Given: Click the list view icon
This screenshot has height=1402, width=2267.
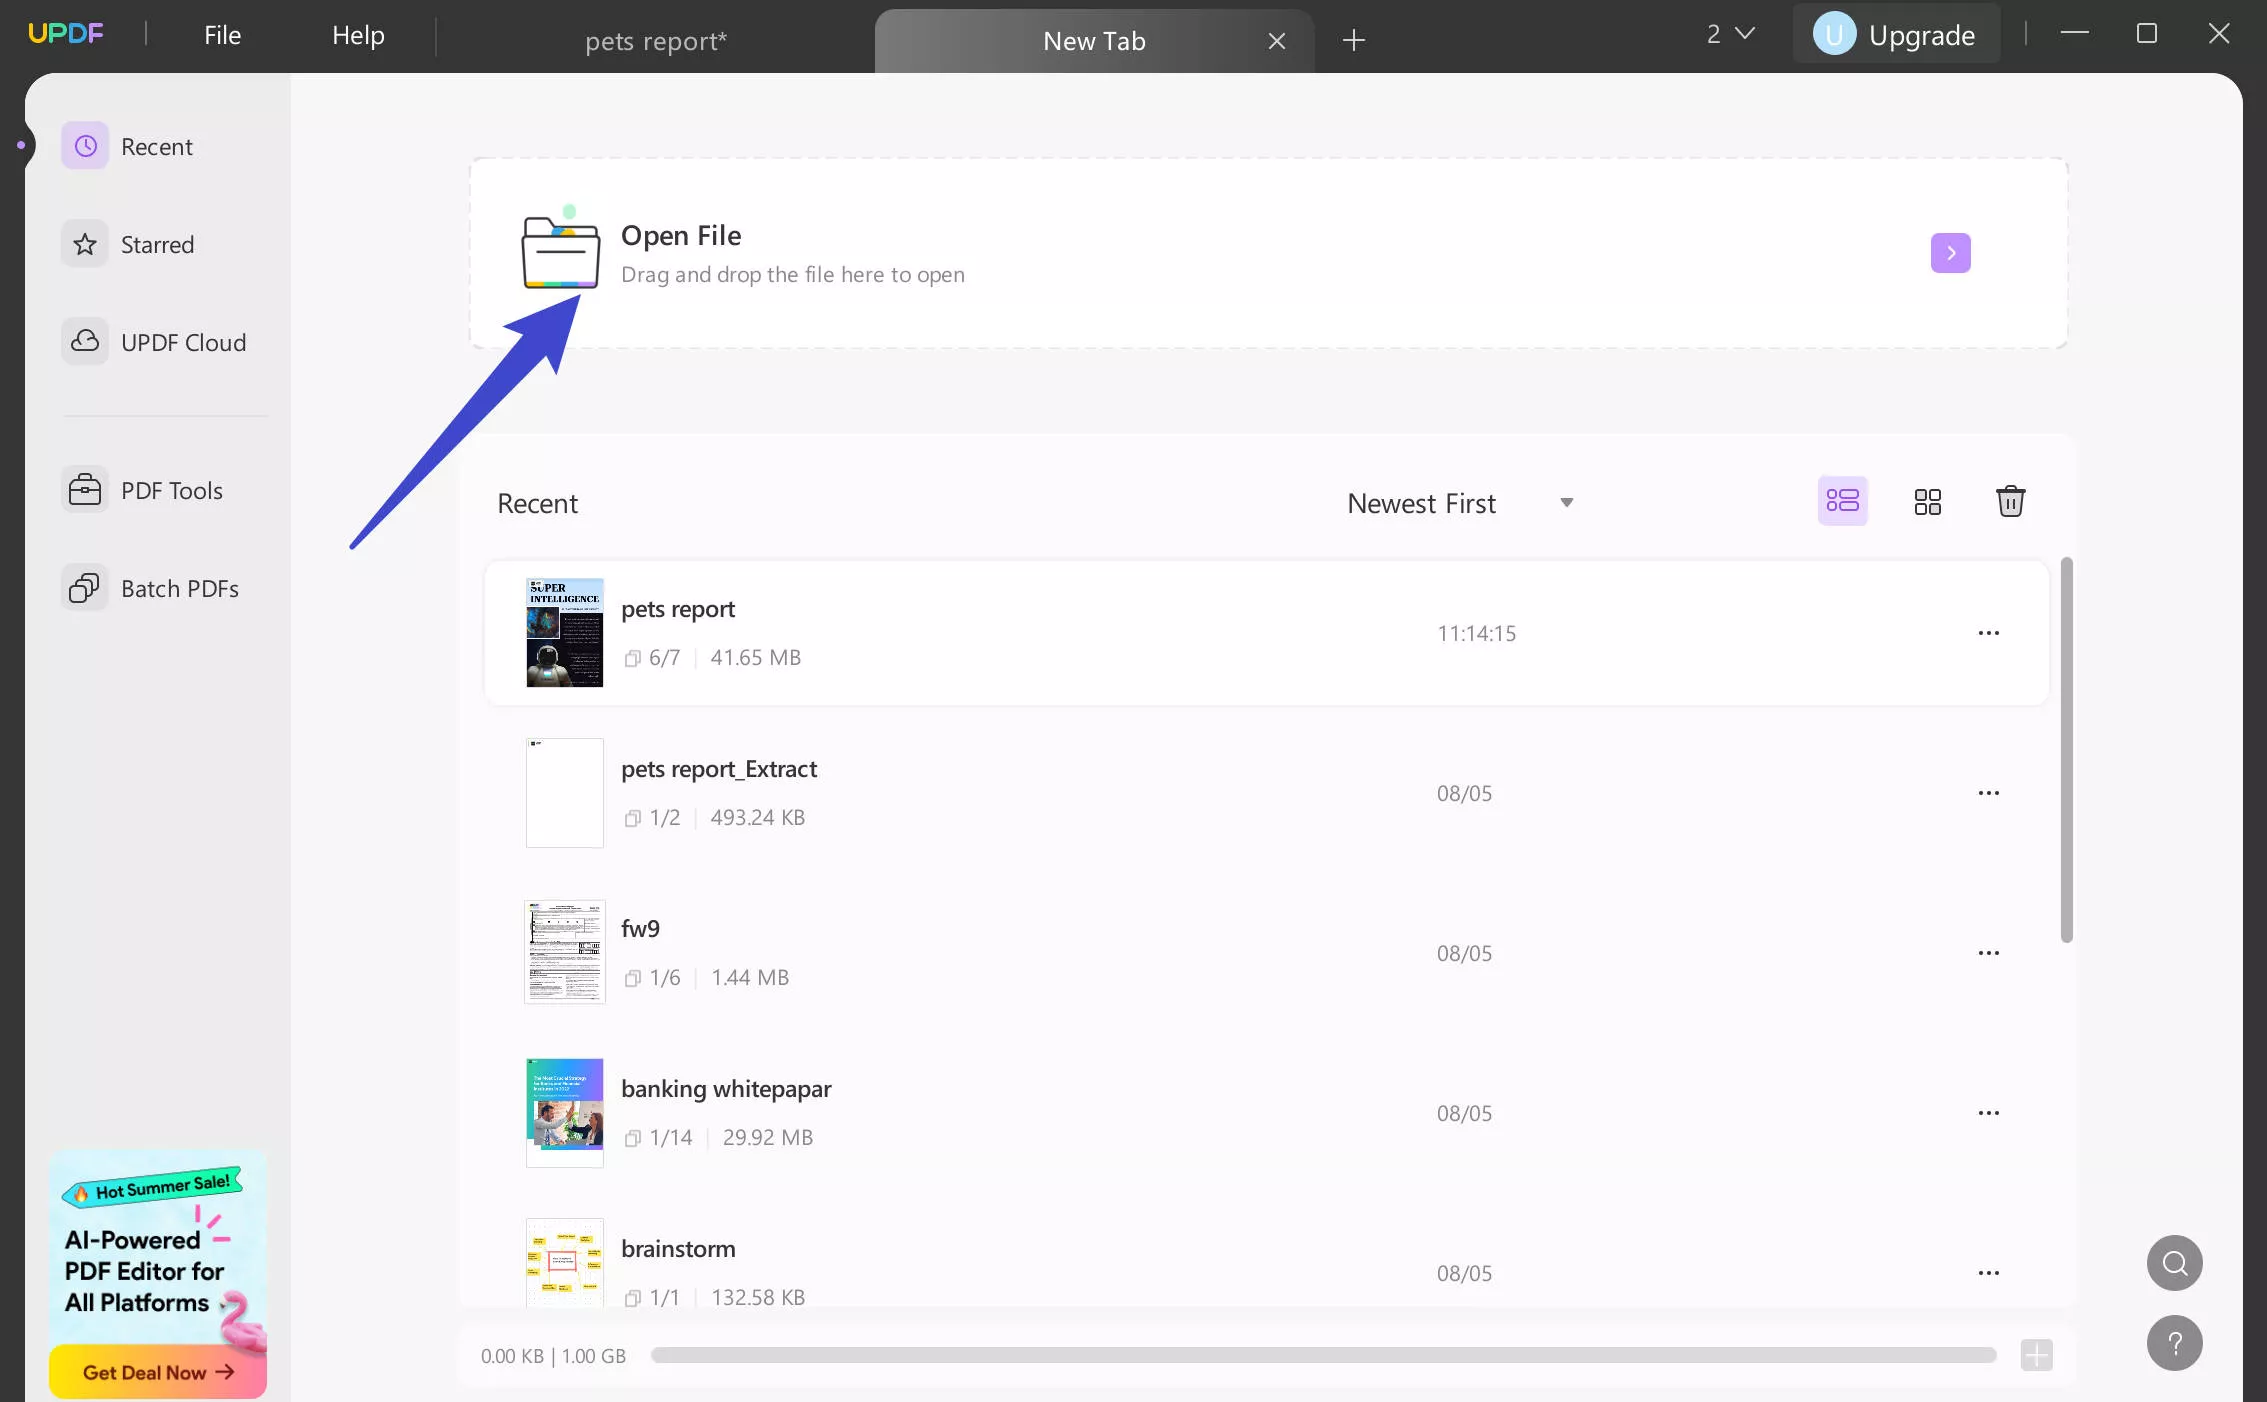Looking at the screenshot, I should click(x=1843, y=500).
